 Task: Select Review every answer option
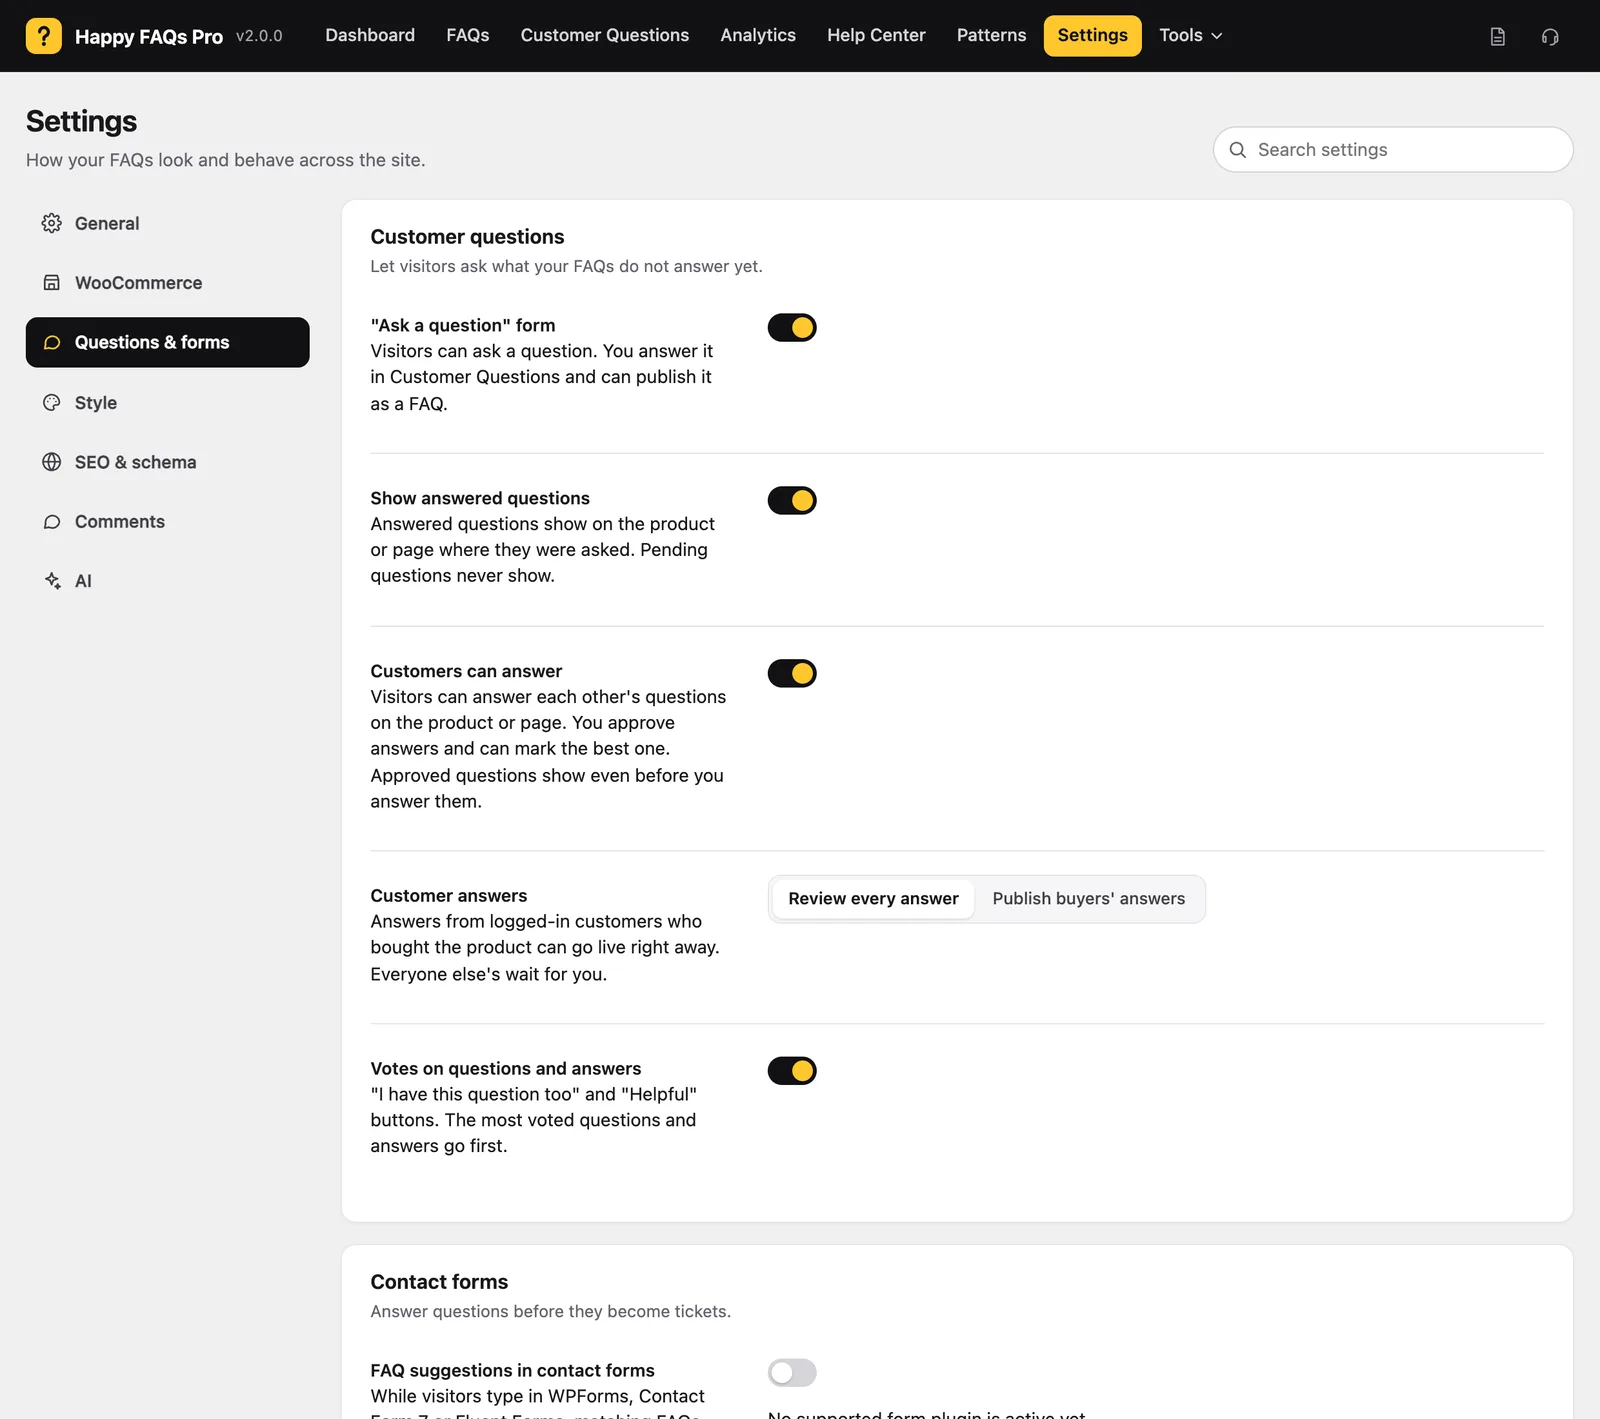873,899
